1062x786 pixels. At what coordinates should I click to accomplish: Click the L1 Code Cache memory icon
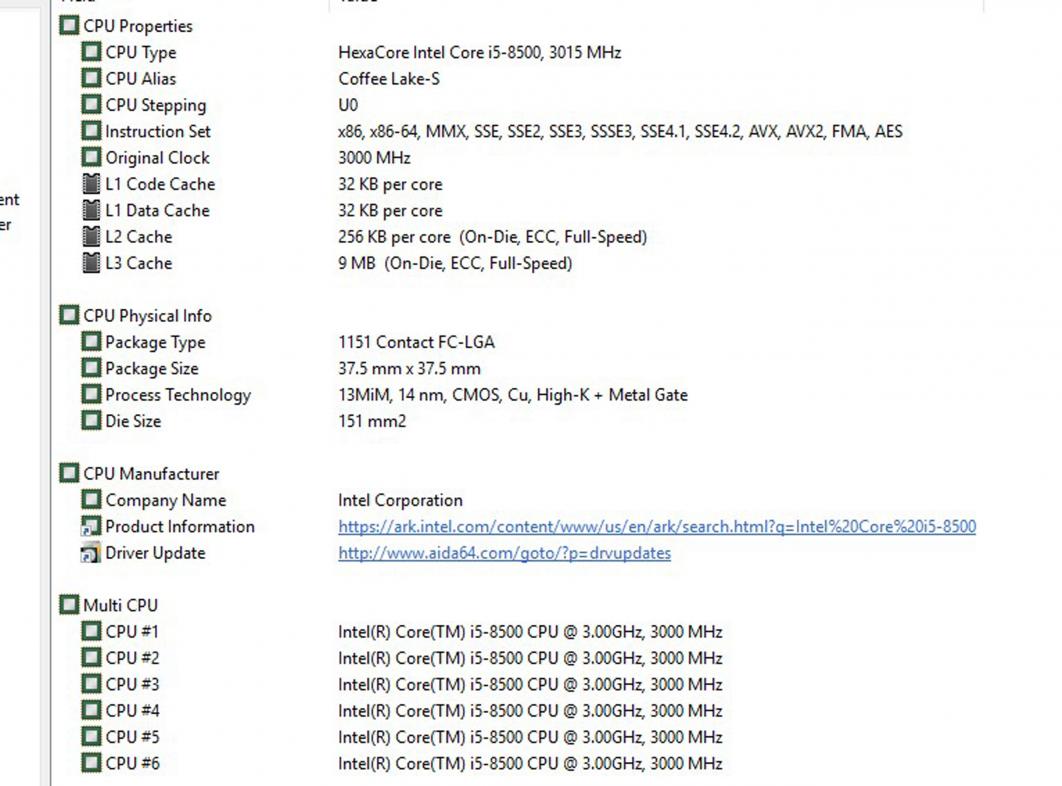point(91,184)
